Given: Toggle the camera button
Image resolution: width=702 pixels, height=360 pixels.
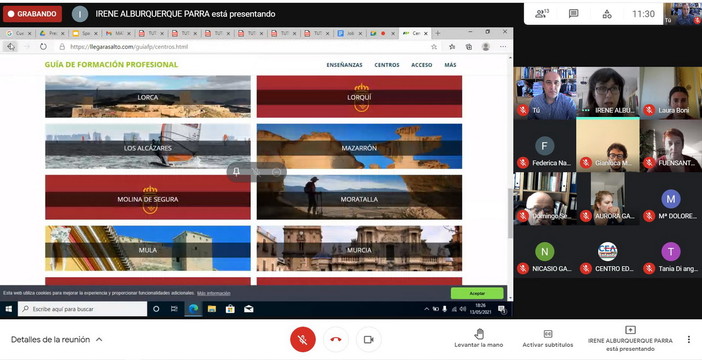Looking at the screenshot, I should [x=368, y=339].
